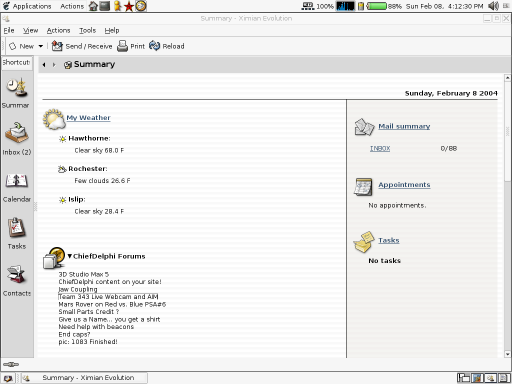Click the ChiefDelphi Forums news icon
The width and height of the screenshot is (512, 384).
pos(54,258)
